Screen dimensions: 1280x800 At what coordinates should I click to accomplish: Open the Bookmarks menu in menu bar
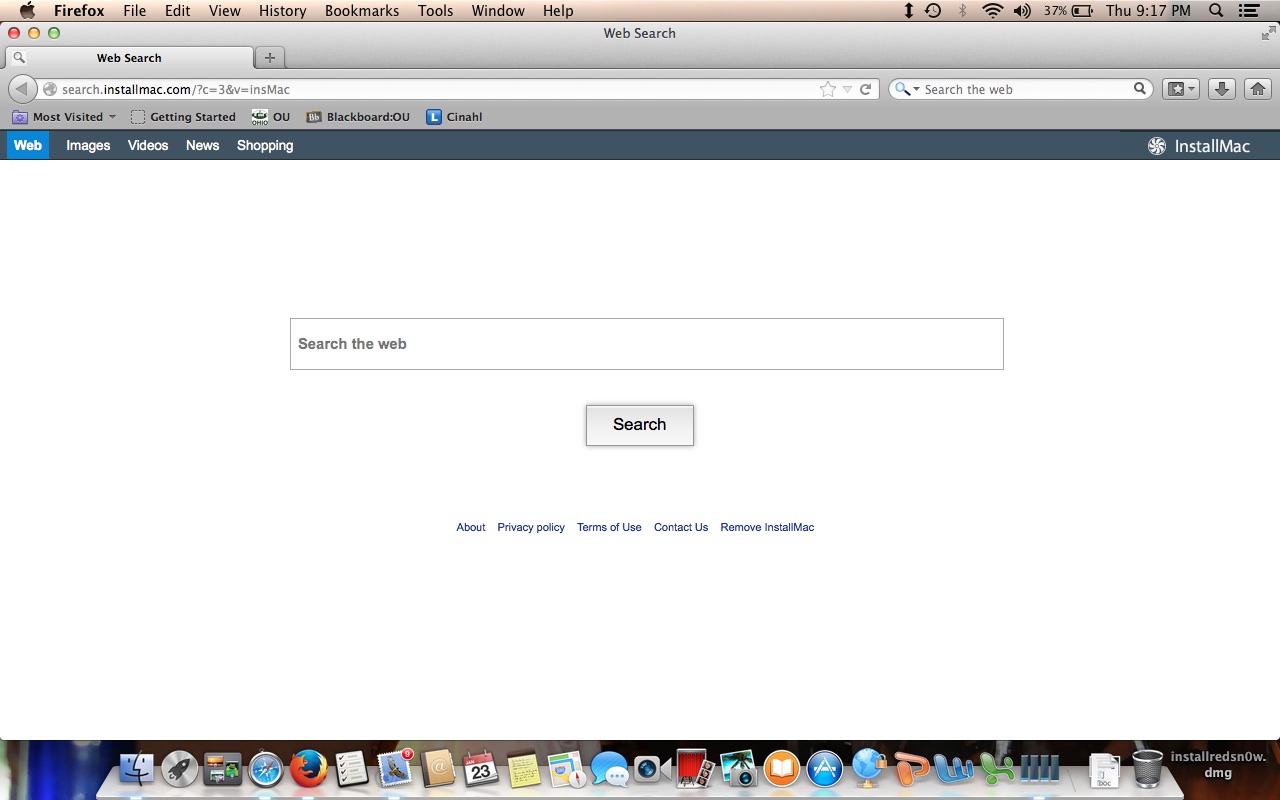pyautogui.click(x=362, y=11)
